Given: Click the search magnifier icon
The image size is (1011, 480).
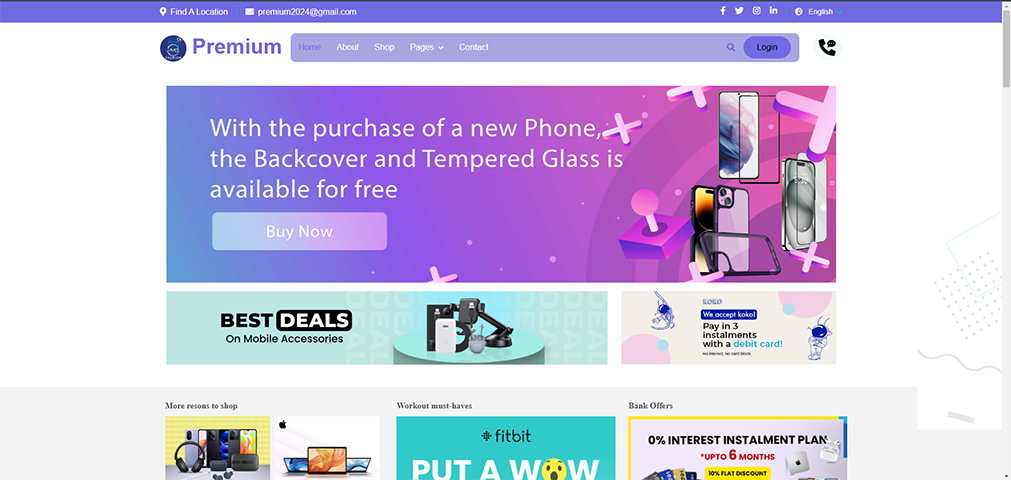Looking at the screenshot, I should coord(731,47).
